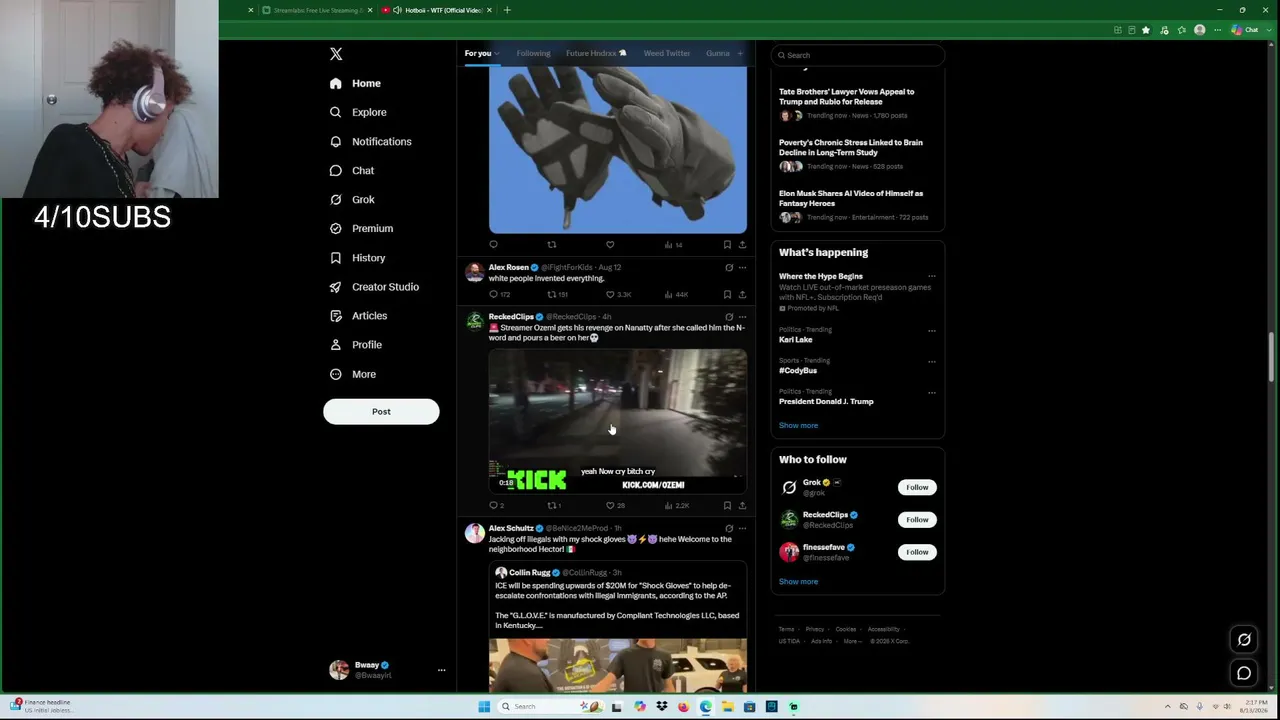Open options for #CodyBus trend
Viewport: 1280px width, 720px height.
[x=932, y=361]
